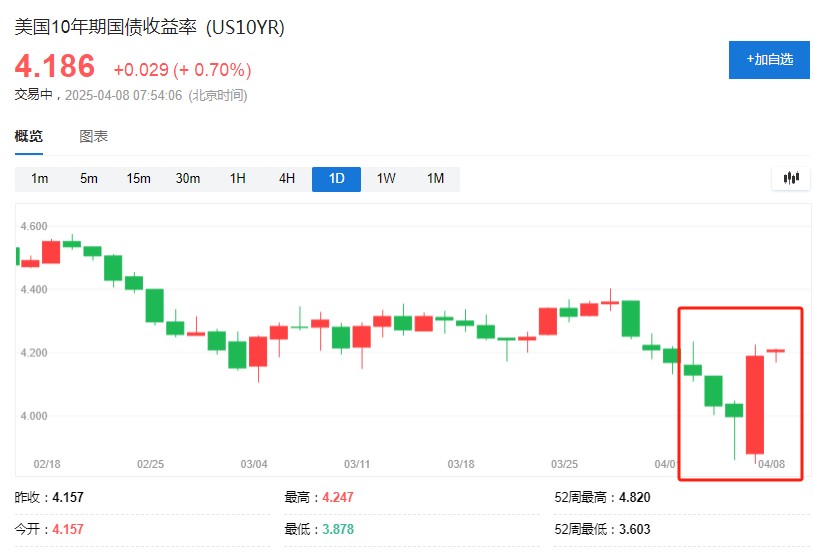Screen dimensions: 814x555
Task: Switch chart to 1H interval
Action: pyautogui.click(x=238, y=179)
